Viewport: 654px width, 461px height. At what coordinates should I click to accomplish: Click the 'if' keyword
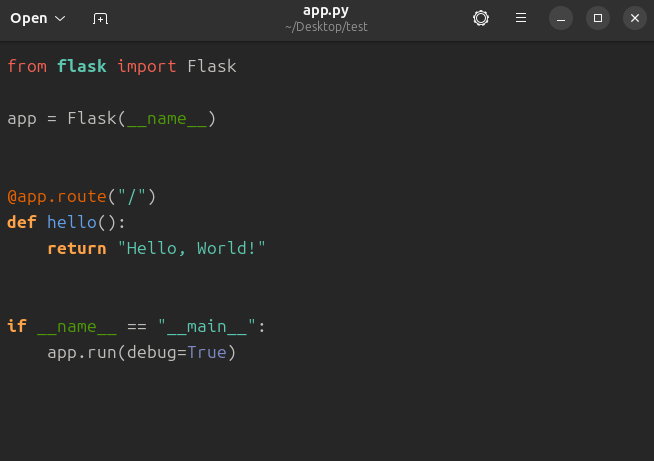tap(17, 326)
